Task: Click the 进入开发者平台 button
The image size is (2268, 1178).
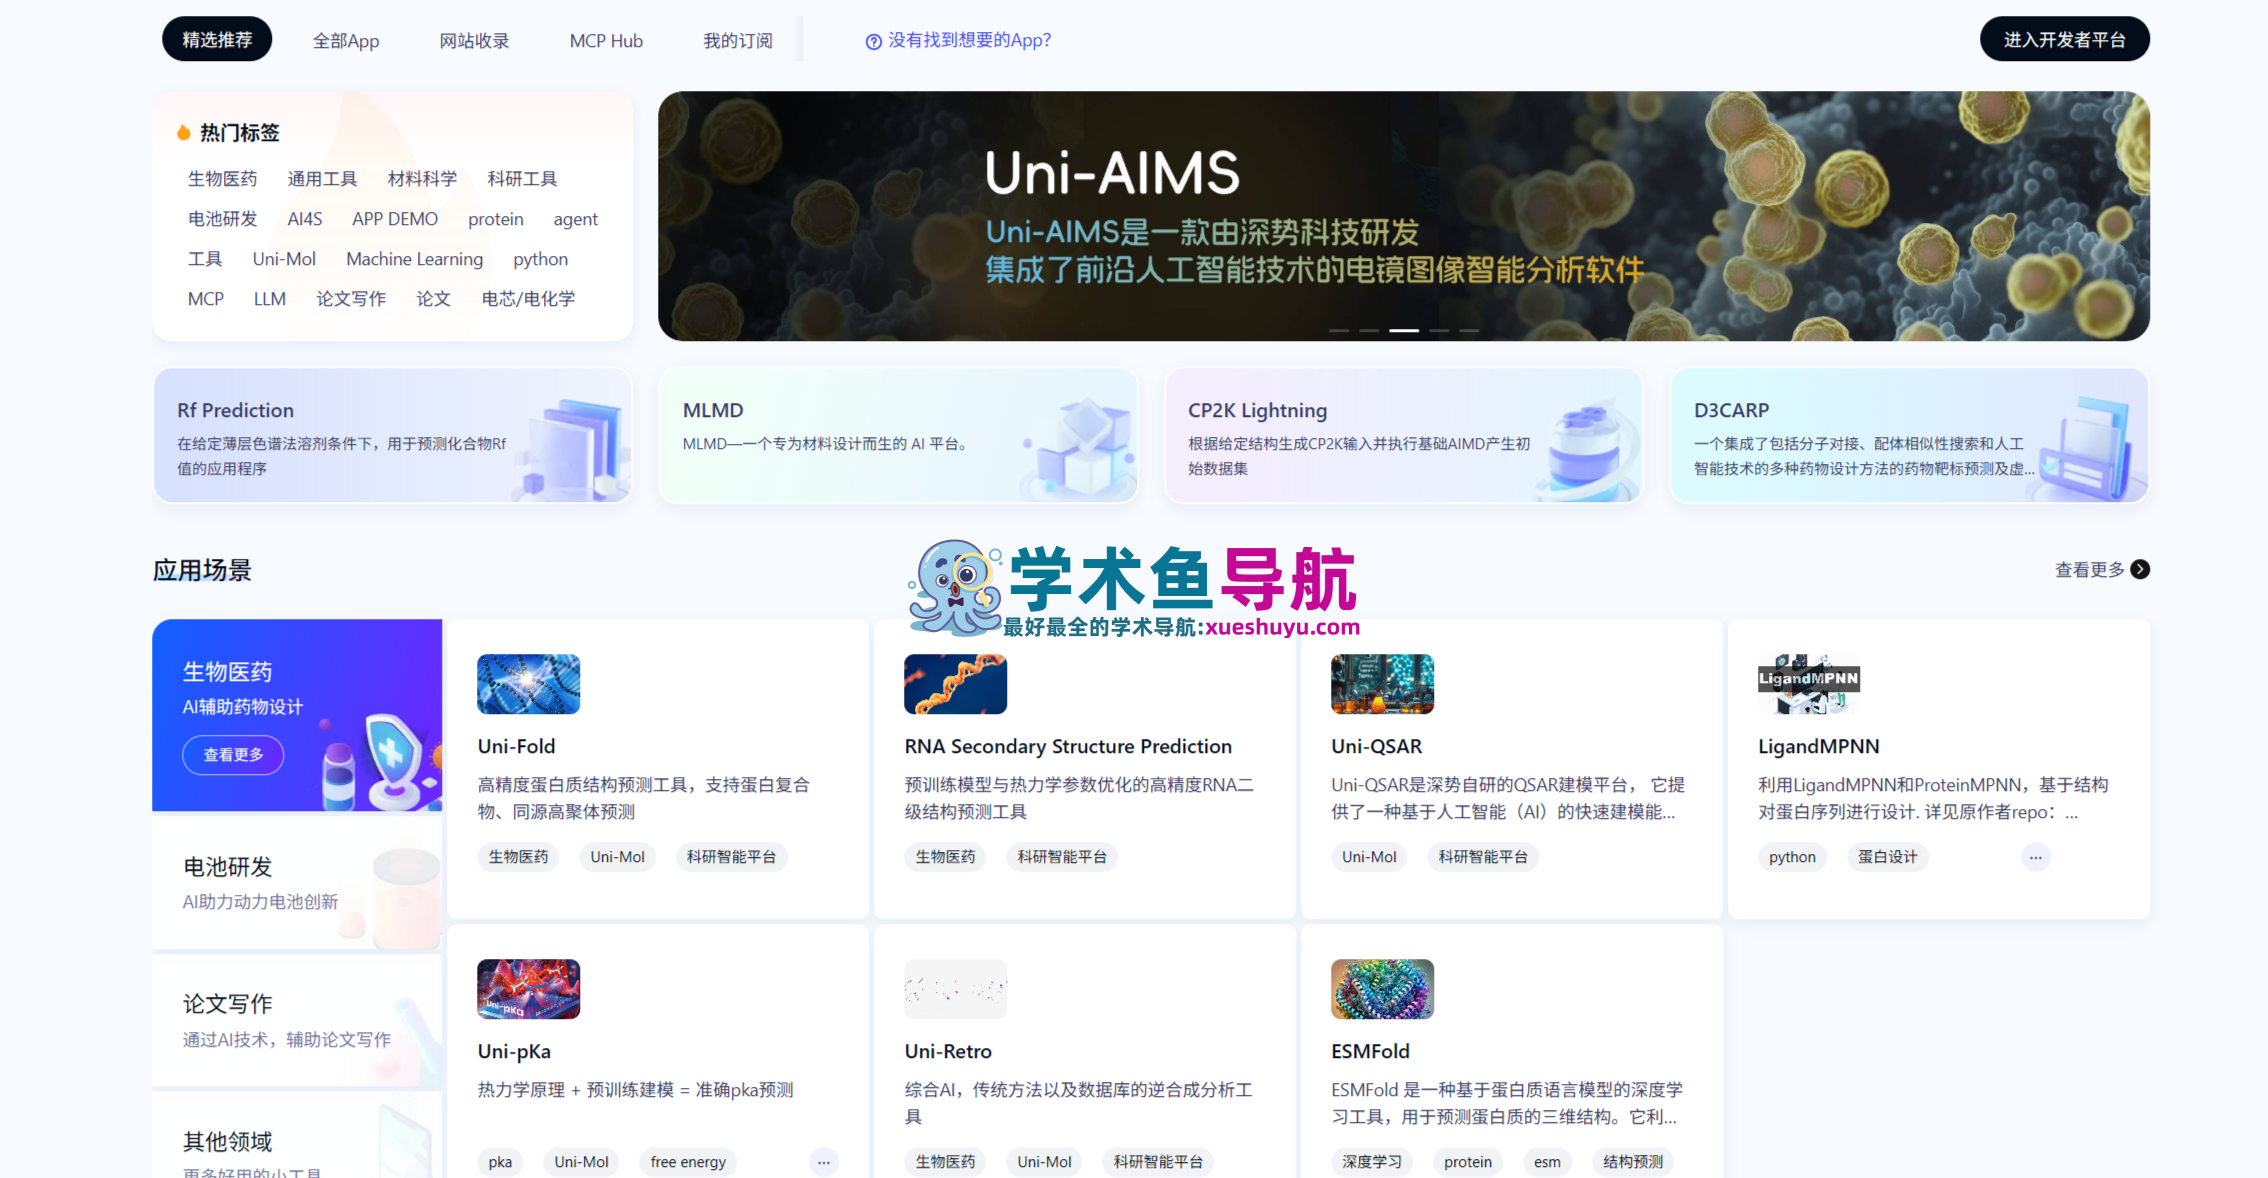Action: point(2064,39)
